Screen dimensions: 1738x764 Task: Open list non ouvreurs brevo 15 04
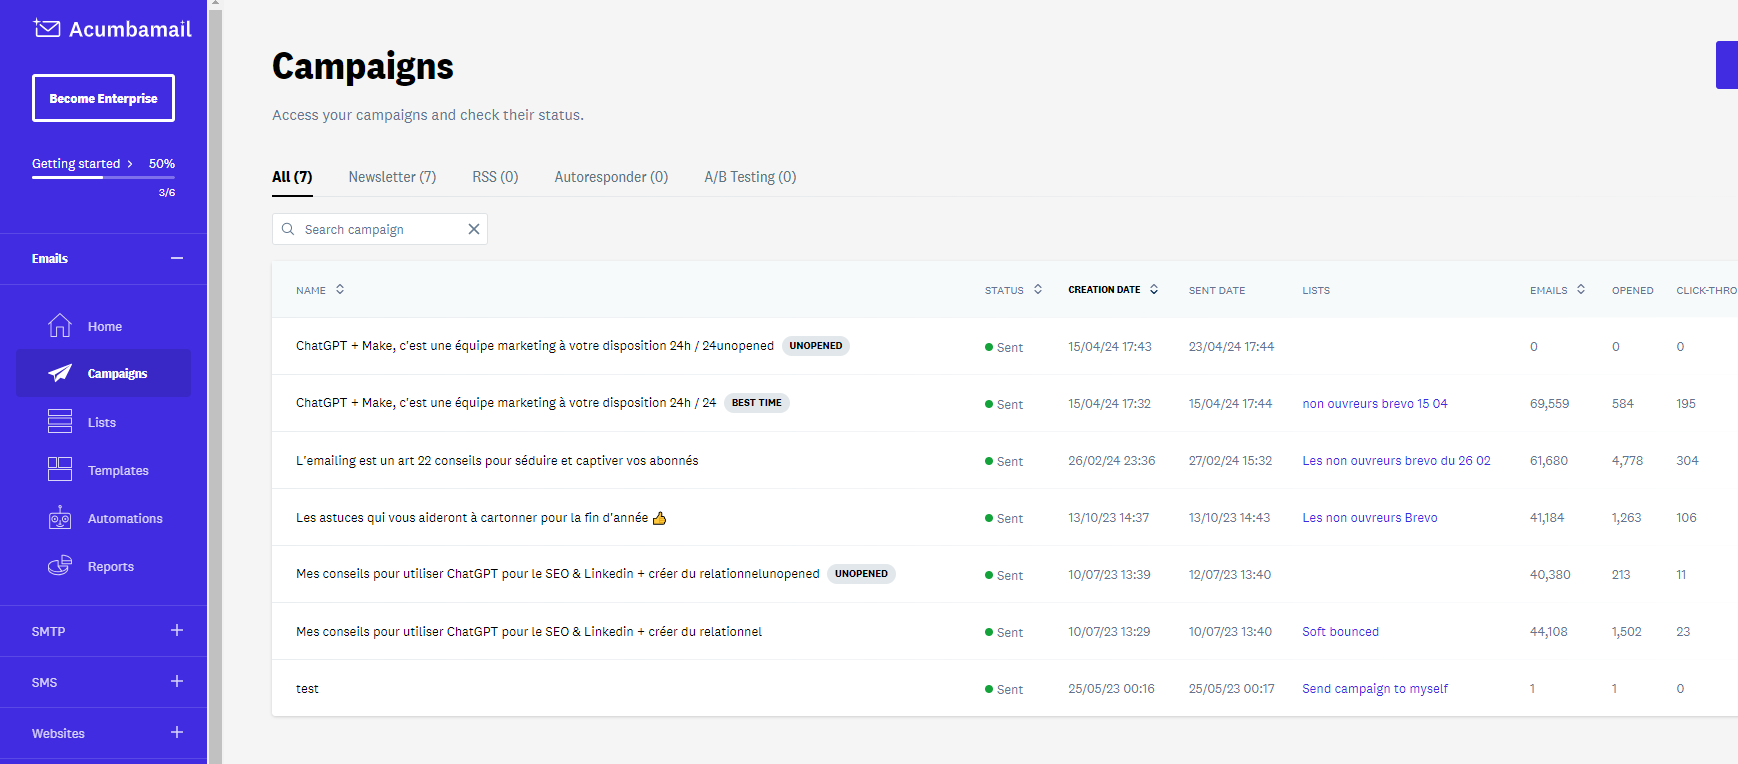pos(1375,404)
